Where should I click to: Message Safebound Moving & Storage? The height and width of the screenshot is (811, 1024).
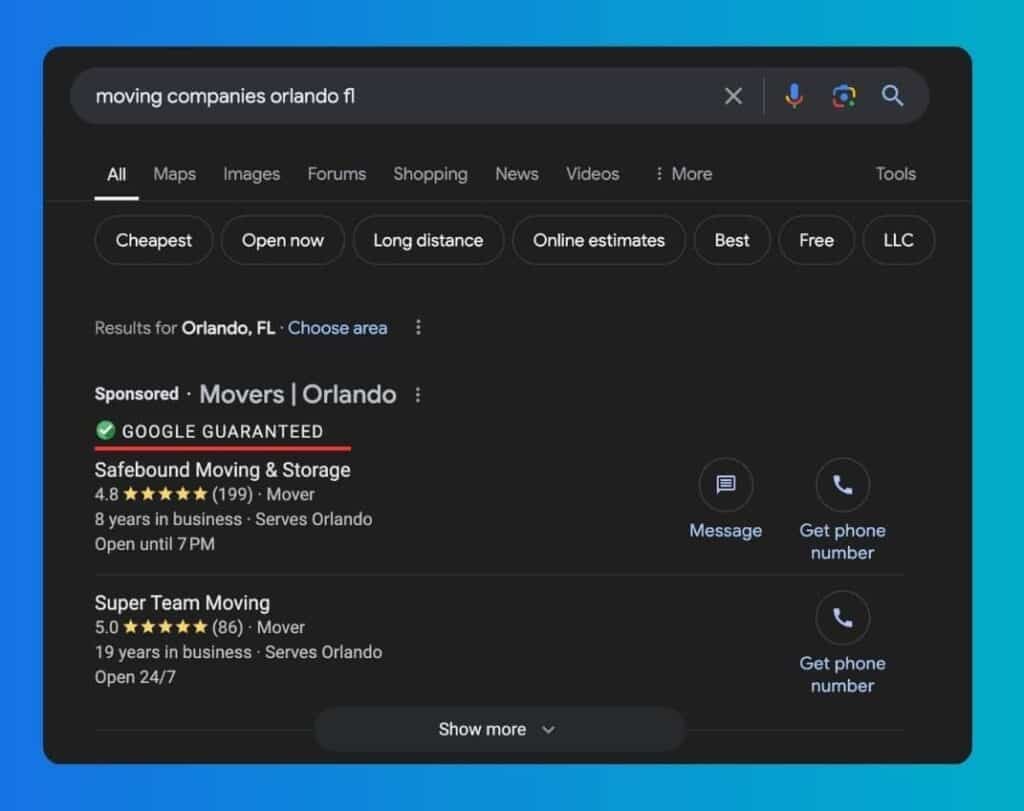point(725,500)
